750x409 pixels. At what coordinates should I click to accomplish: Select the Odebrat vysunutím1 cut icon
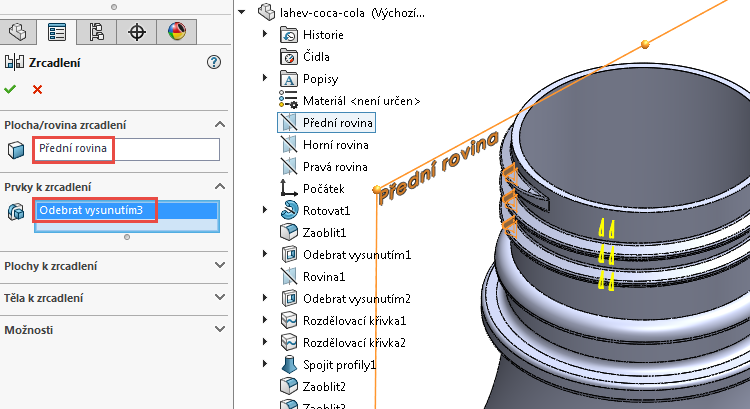(x=289, y=254)
